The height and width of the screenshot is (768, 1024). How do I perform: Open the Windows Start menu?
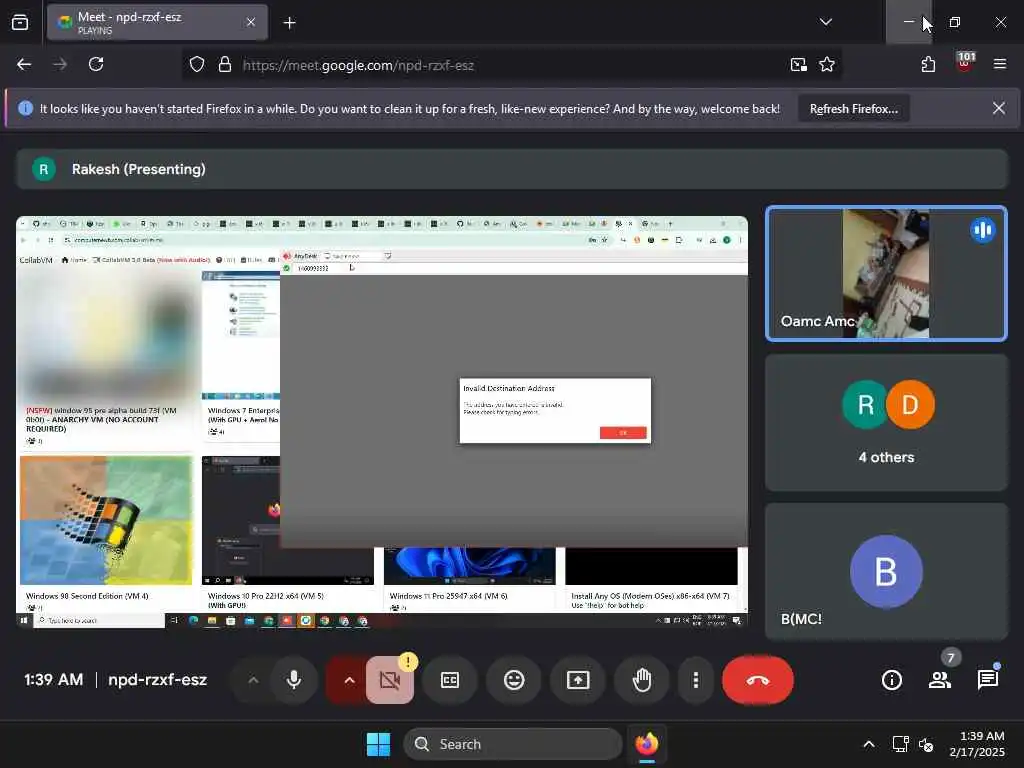378,744
